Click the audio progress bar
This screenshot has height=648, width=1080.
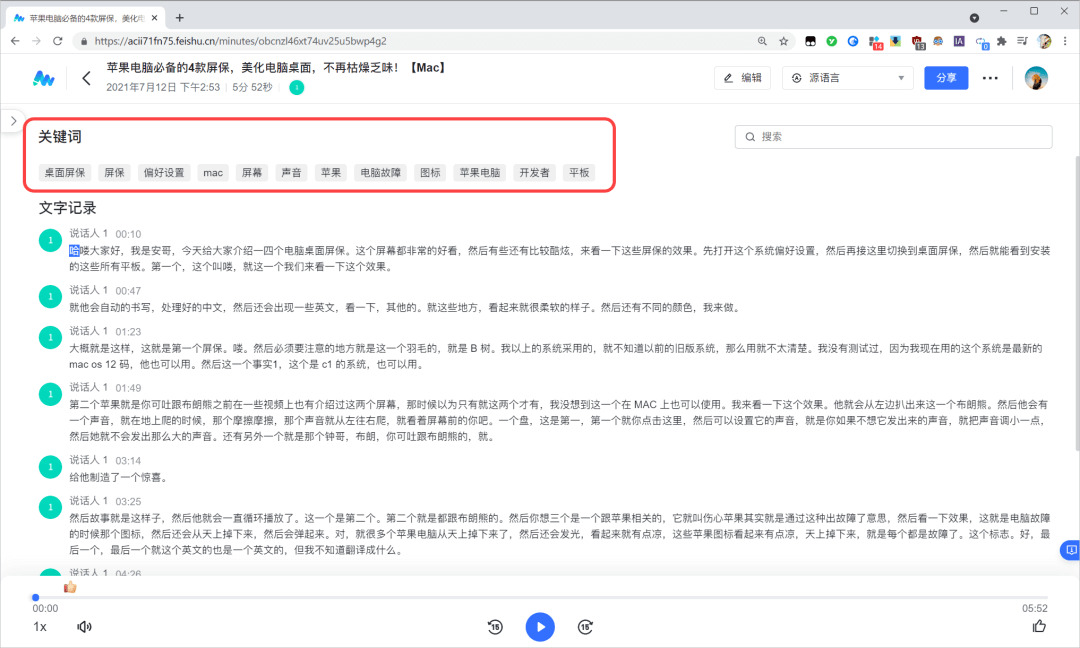(x=540, y=597)
